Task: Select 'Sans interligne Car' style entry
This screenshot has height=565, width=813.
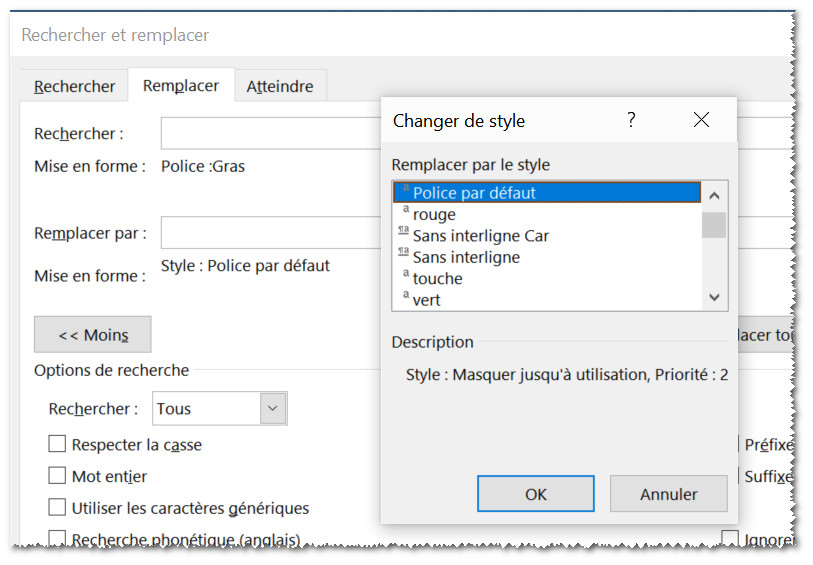Action: pos(480,236)
